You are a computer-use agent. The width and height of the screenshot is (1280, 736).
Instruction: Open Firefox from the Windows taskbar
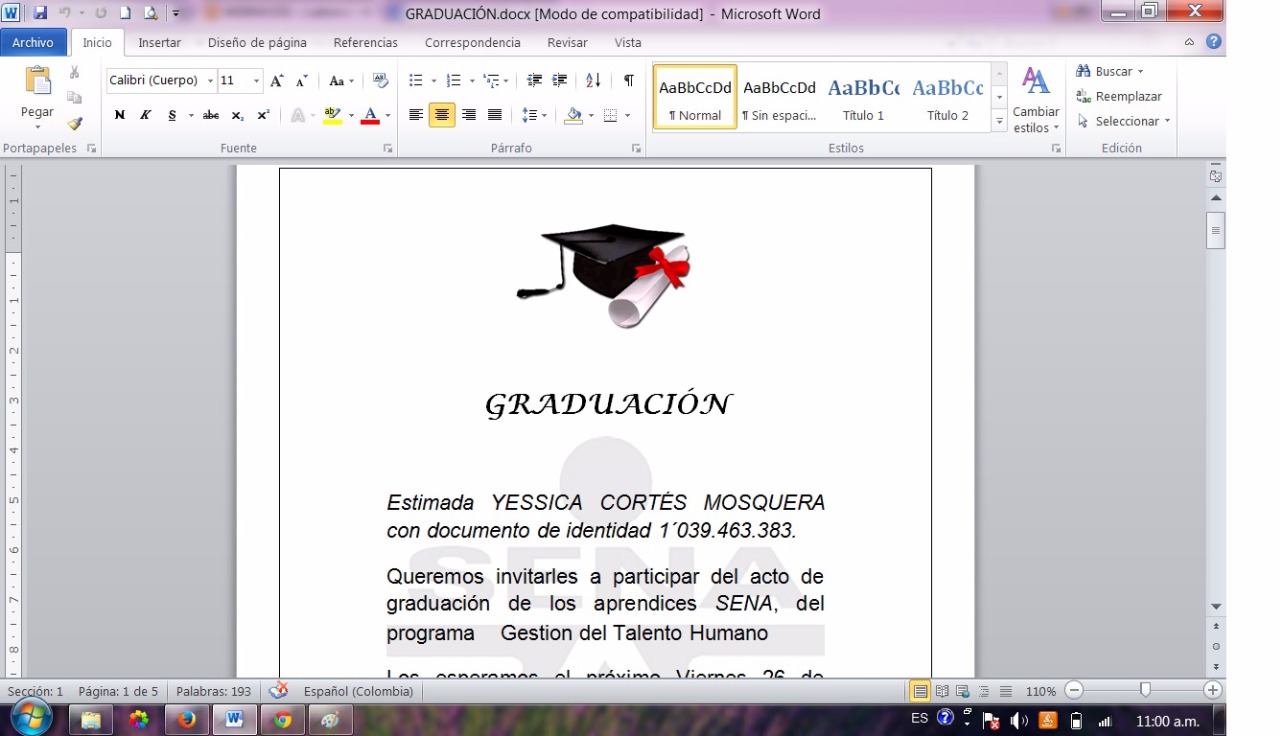coord(186,719)
